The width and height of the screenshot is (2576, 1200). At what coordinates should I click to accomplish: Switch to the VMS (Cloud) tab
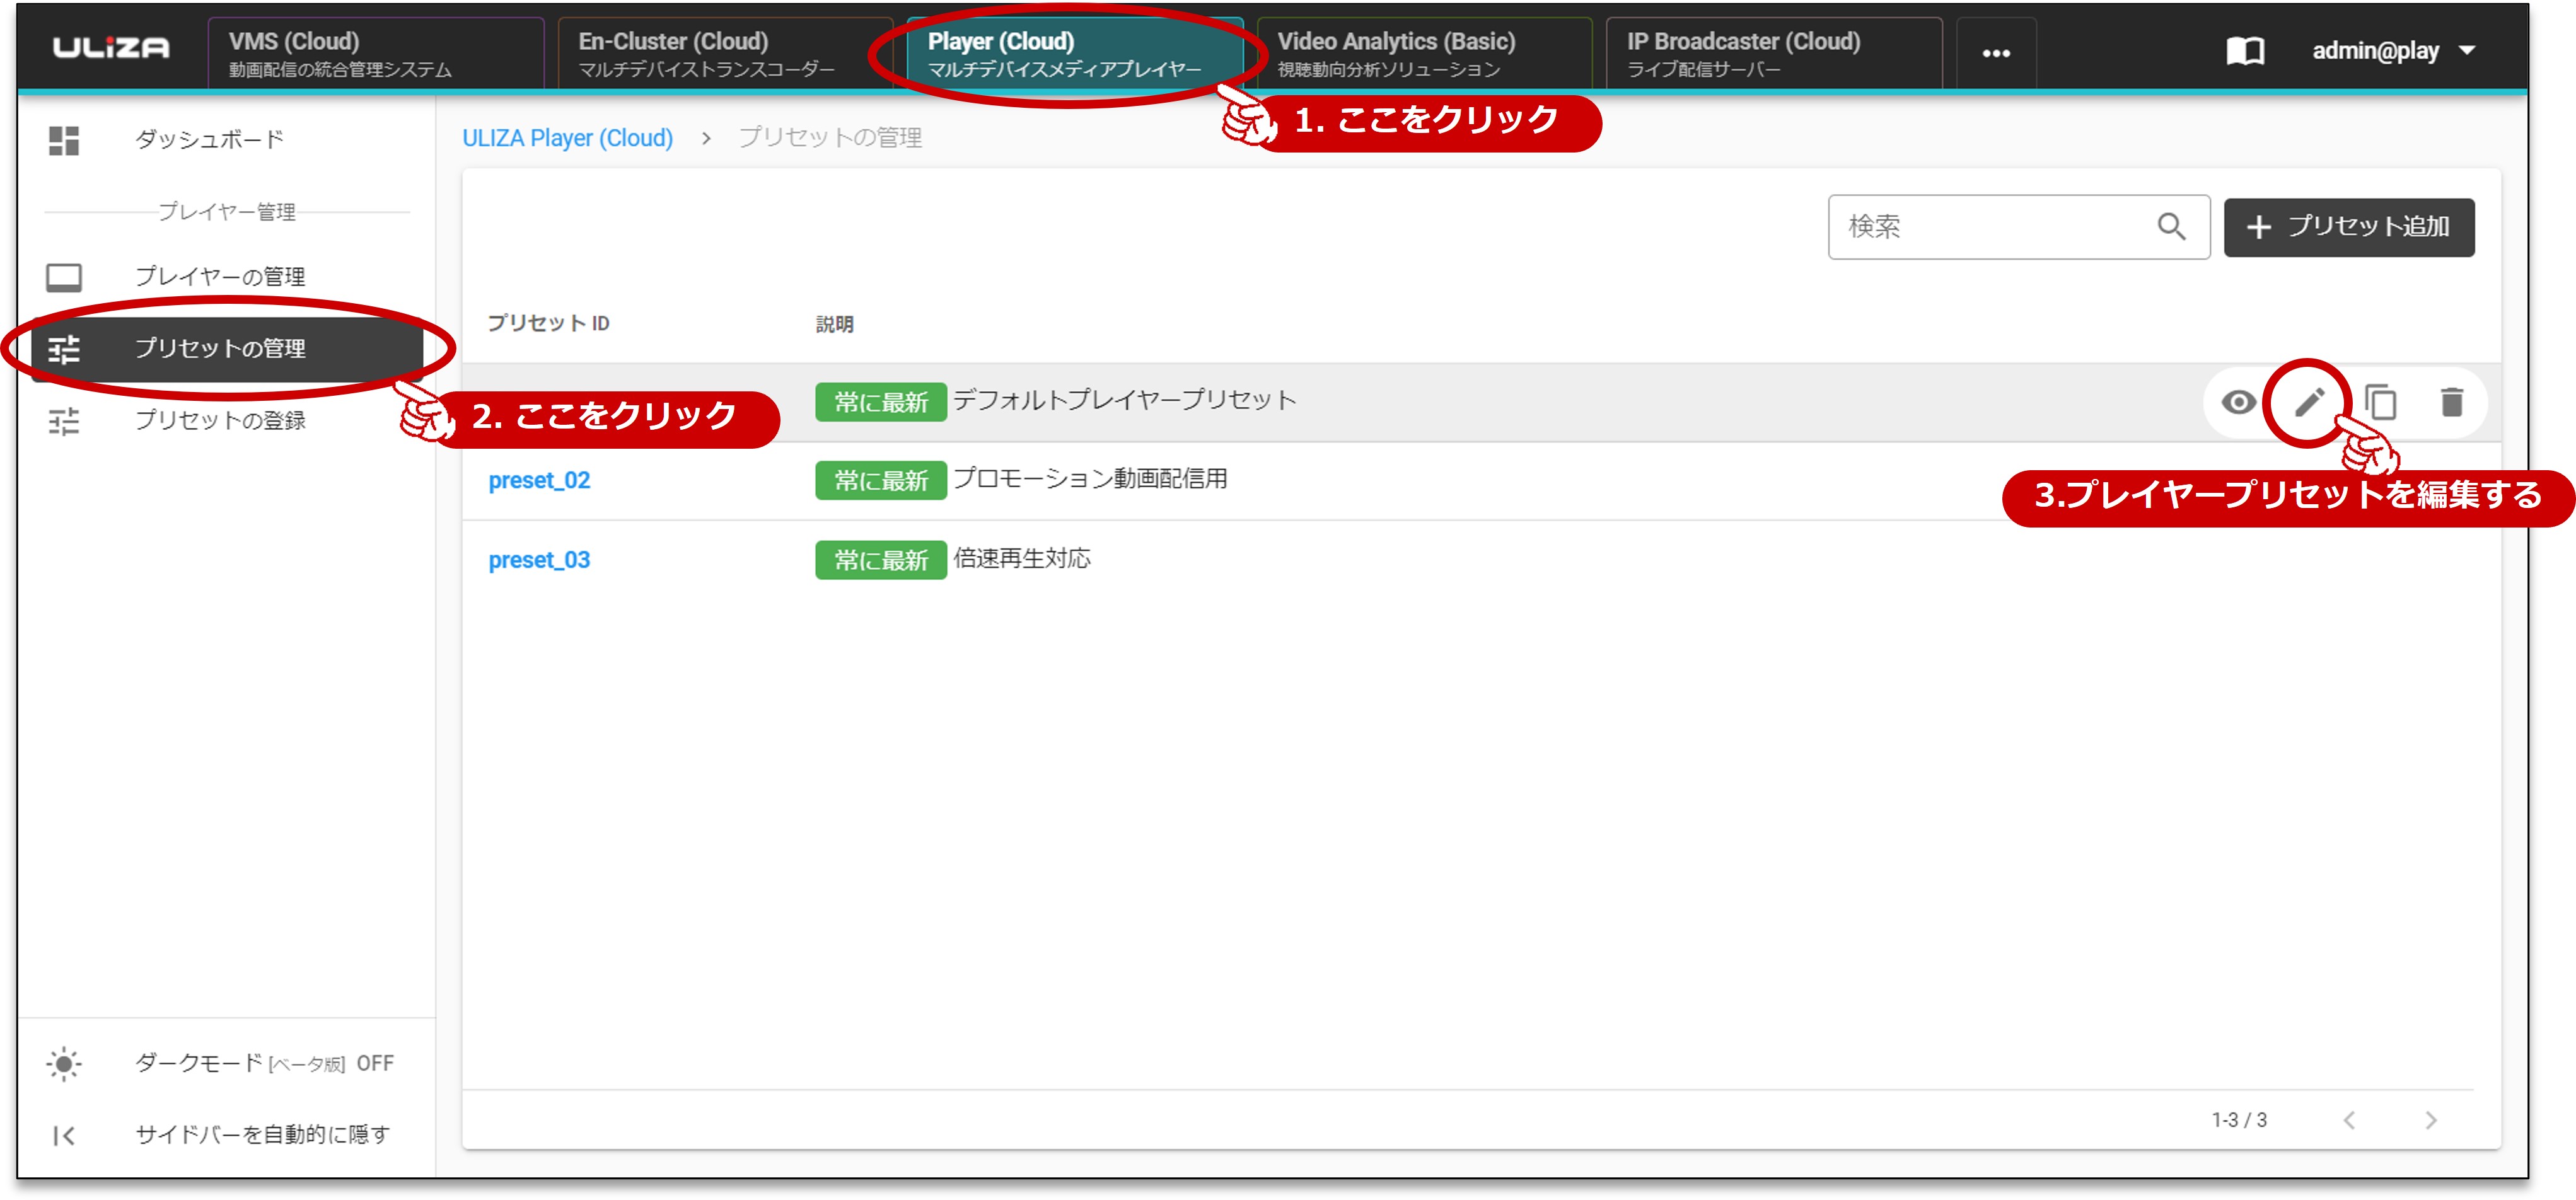376,53
